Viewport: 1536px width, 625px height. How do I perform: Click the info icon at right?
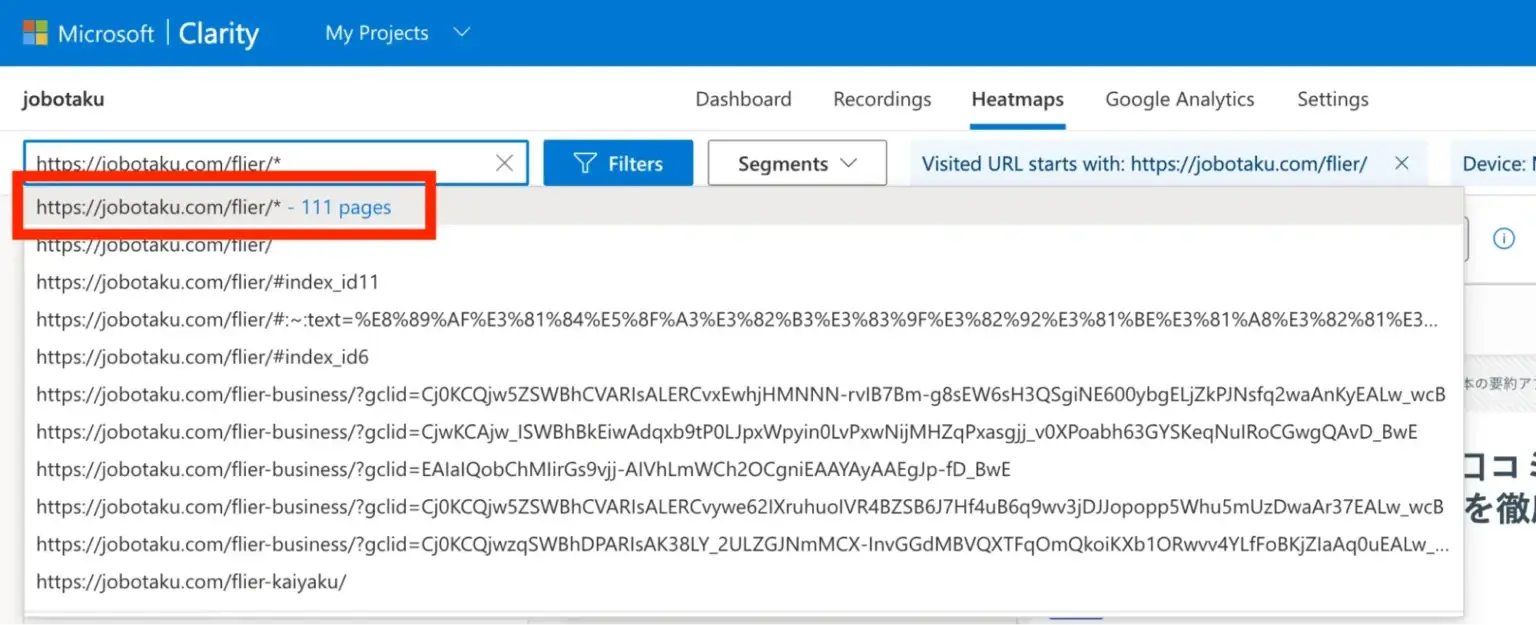point(1503,238)
